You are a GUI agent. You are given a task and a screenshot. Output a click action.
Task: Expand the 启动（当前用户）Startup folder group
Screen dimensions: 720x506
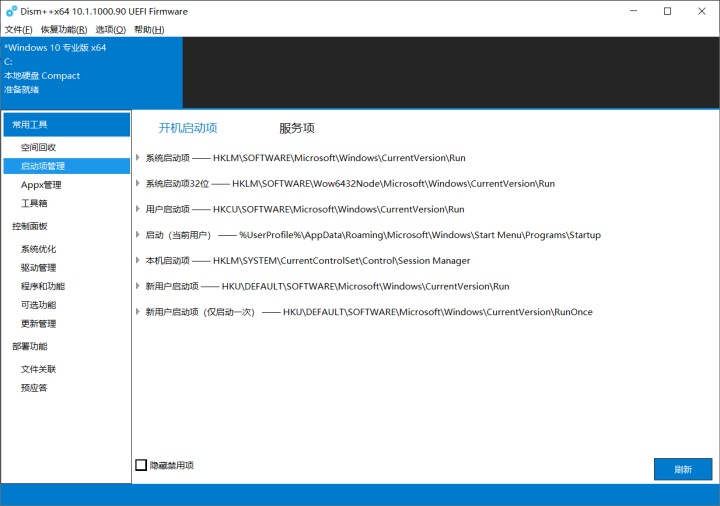(138, 235)
